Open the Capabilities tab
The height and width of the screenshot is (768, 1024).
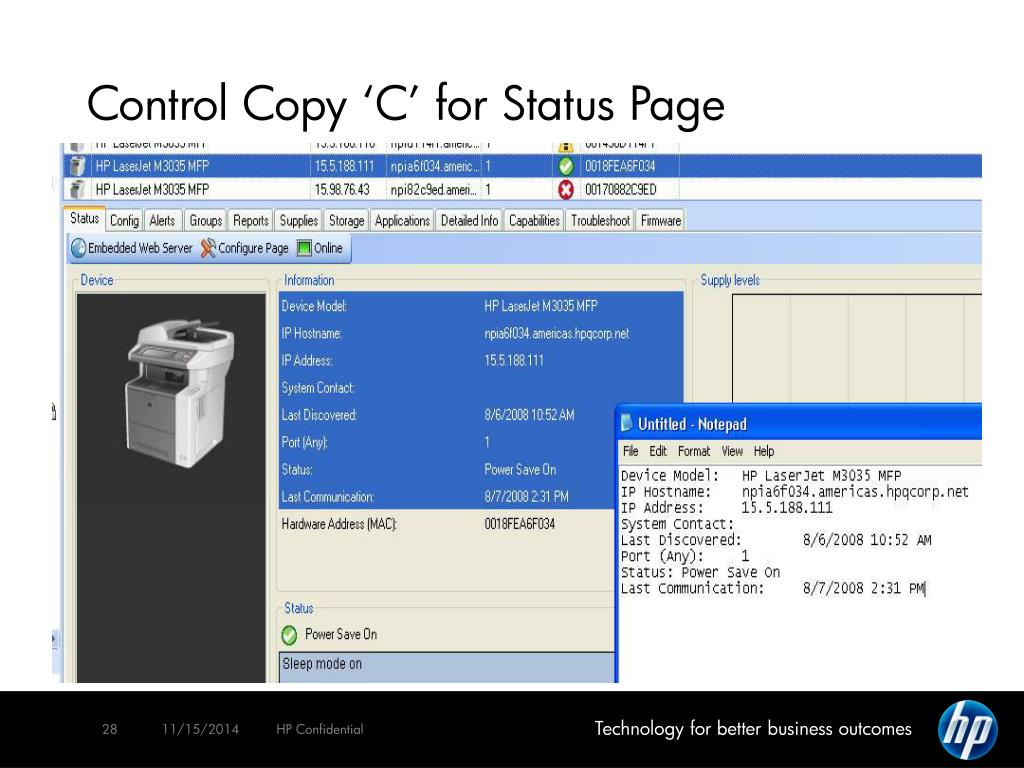pos(534,221)
